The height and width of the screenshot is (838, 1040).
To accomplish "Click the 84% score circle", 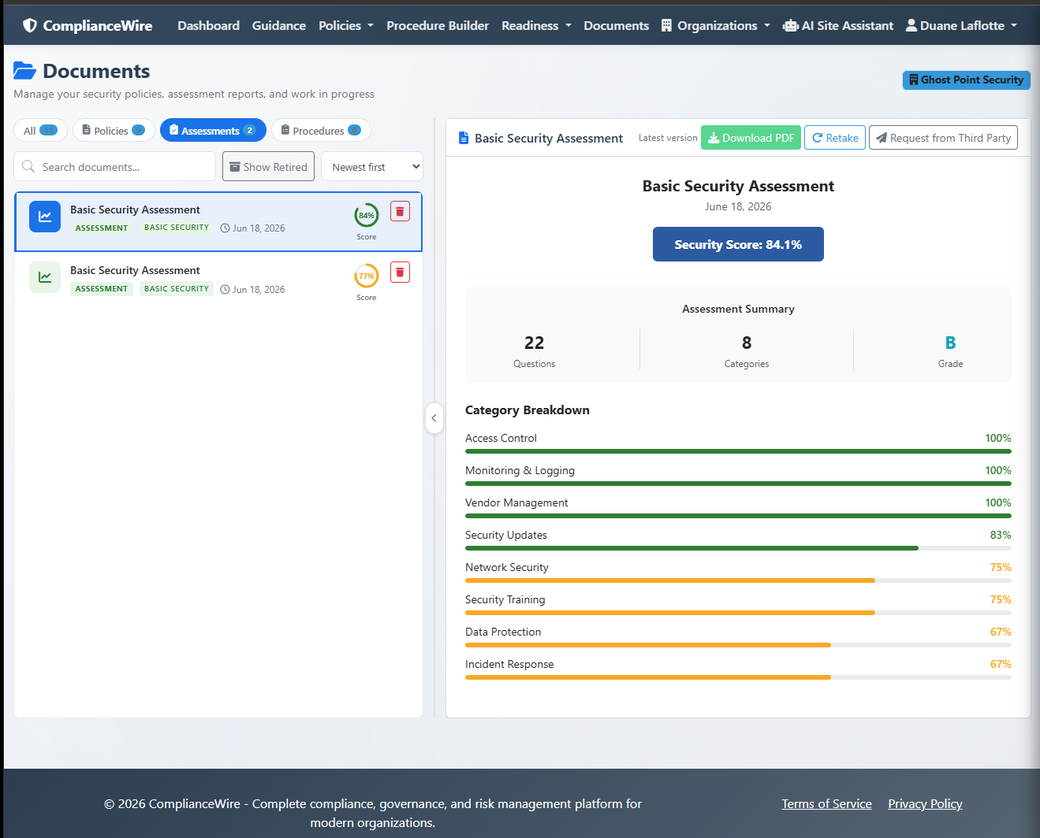I will [x=366, y=215].
